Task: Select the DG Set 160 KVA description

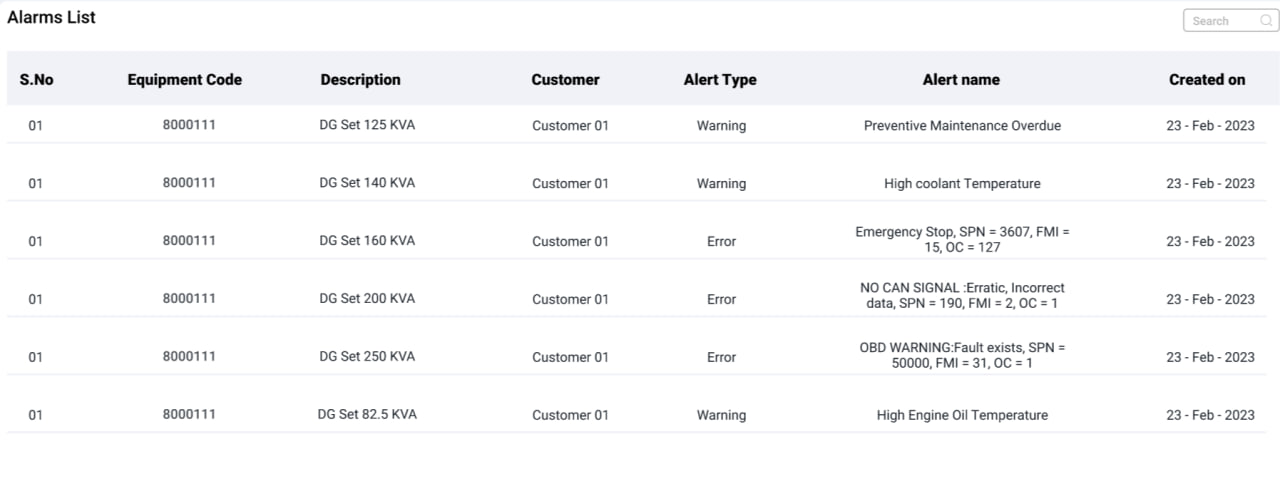Action: click(x=367, y=241)
